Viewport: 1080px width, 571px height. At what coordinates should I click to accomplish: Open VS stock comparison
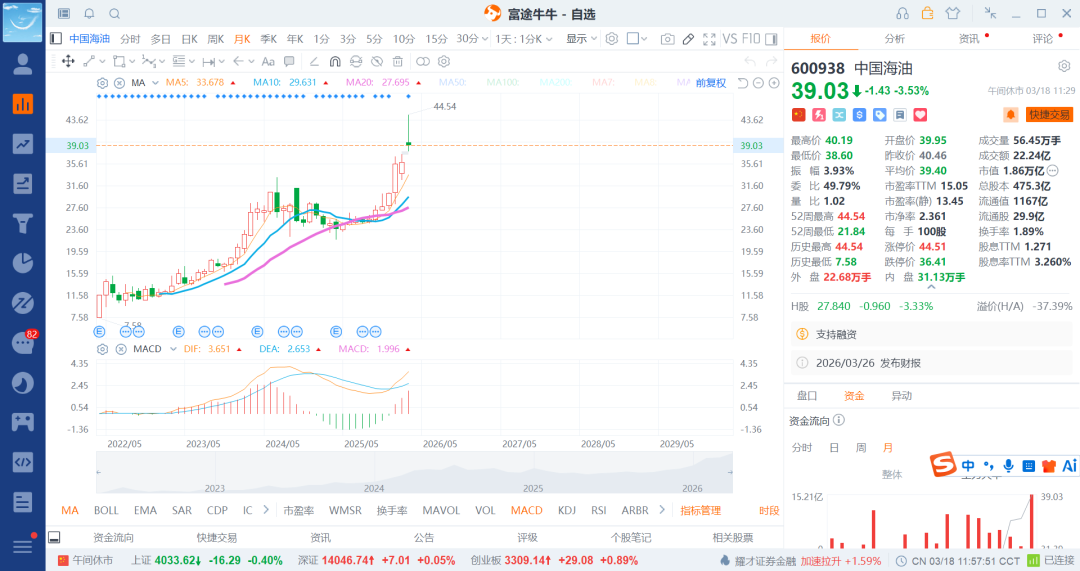[729, 39]
